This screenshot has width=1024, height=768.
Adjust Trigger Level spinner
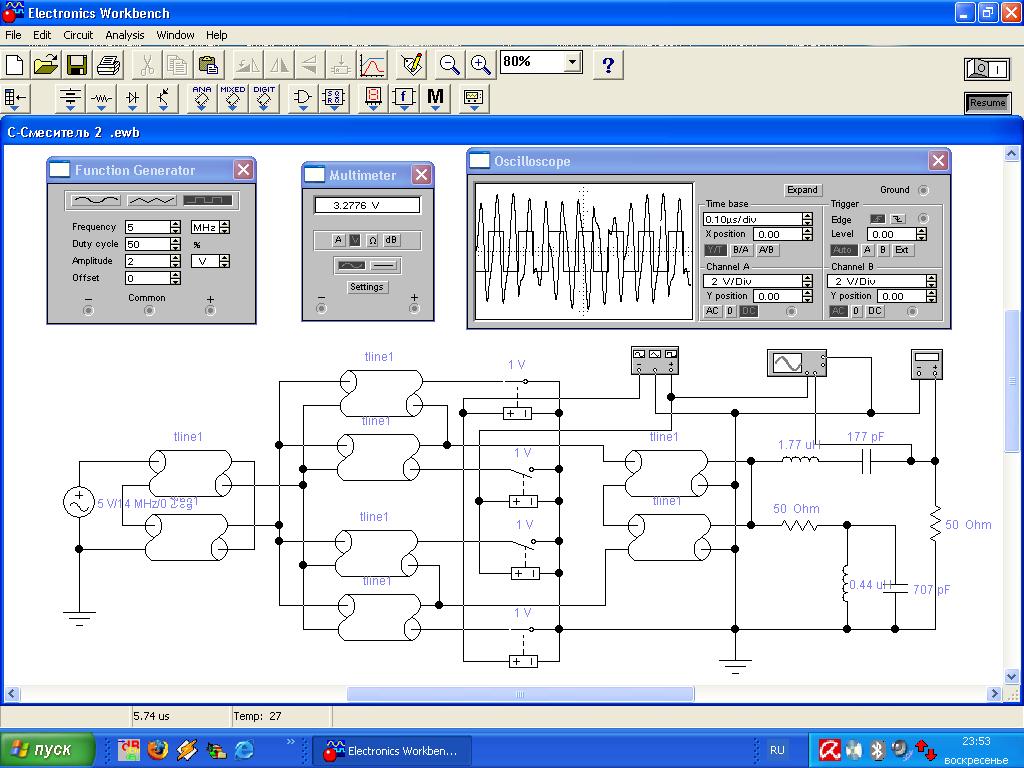point(921,234)
